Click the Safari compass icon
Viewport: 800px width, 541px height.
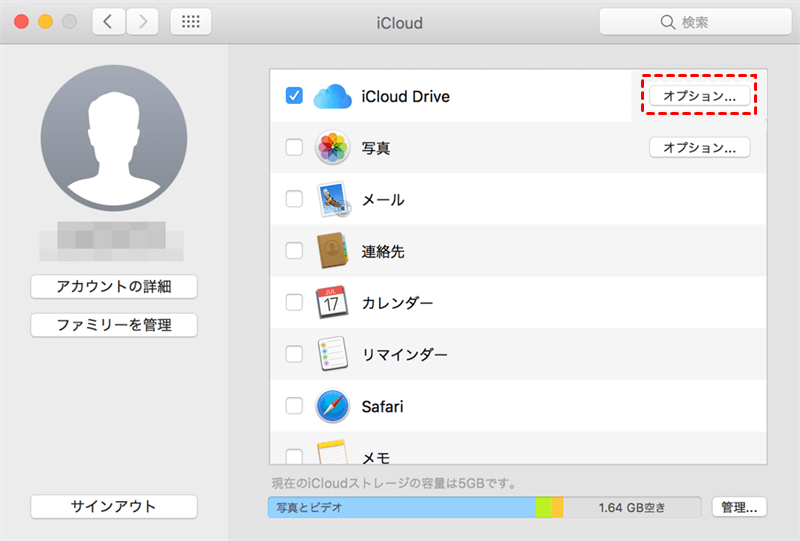[332, 406]
